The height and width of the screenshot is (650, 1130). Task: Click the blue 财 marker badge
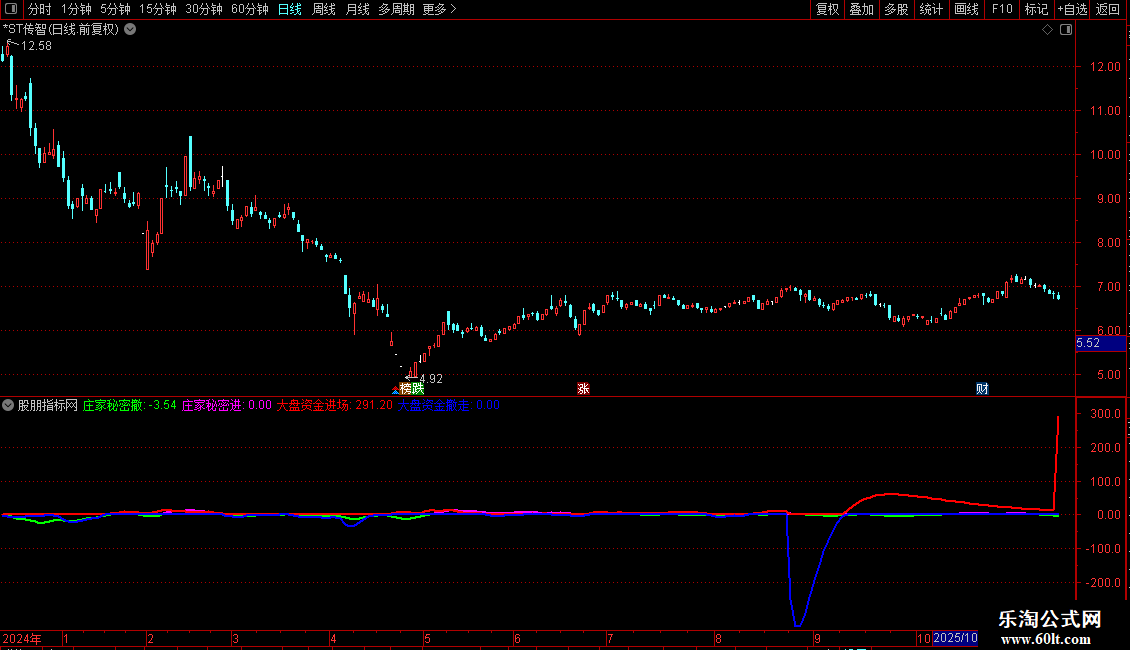click(982, 389)
